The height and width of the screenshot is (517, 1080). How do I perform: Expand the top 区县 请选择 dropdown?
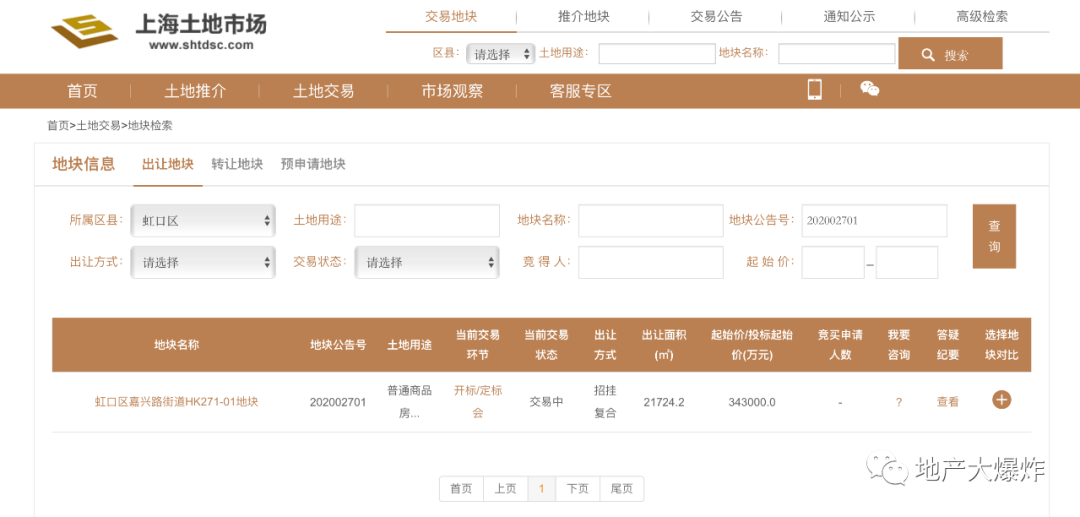tap(501, 54)
